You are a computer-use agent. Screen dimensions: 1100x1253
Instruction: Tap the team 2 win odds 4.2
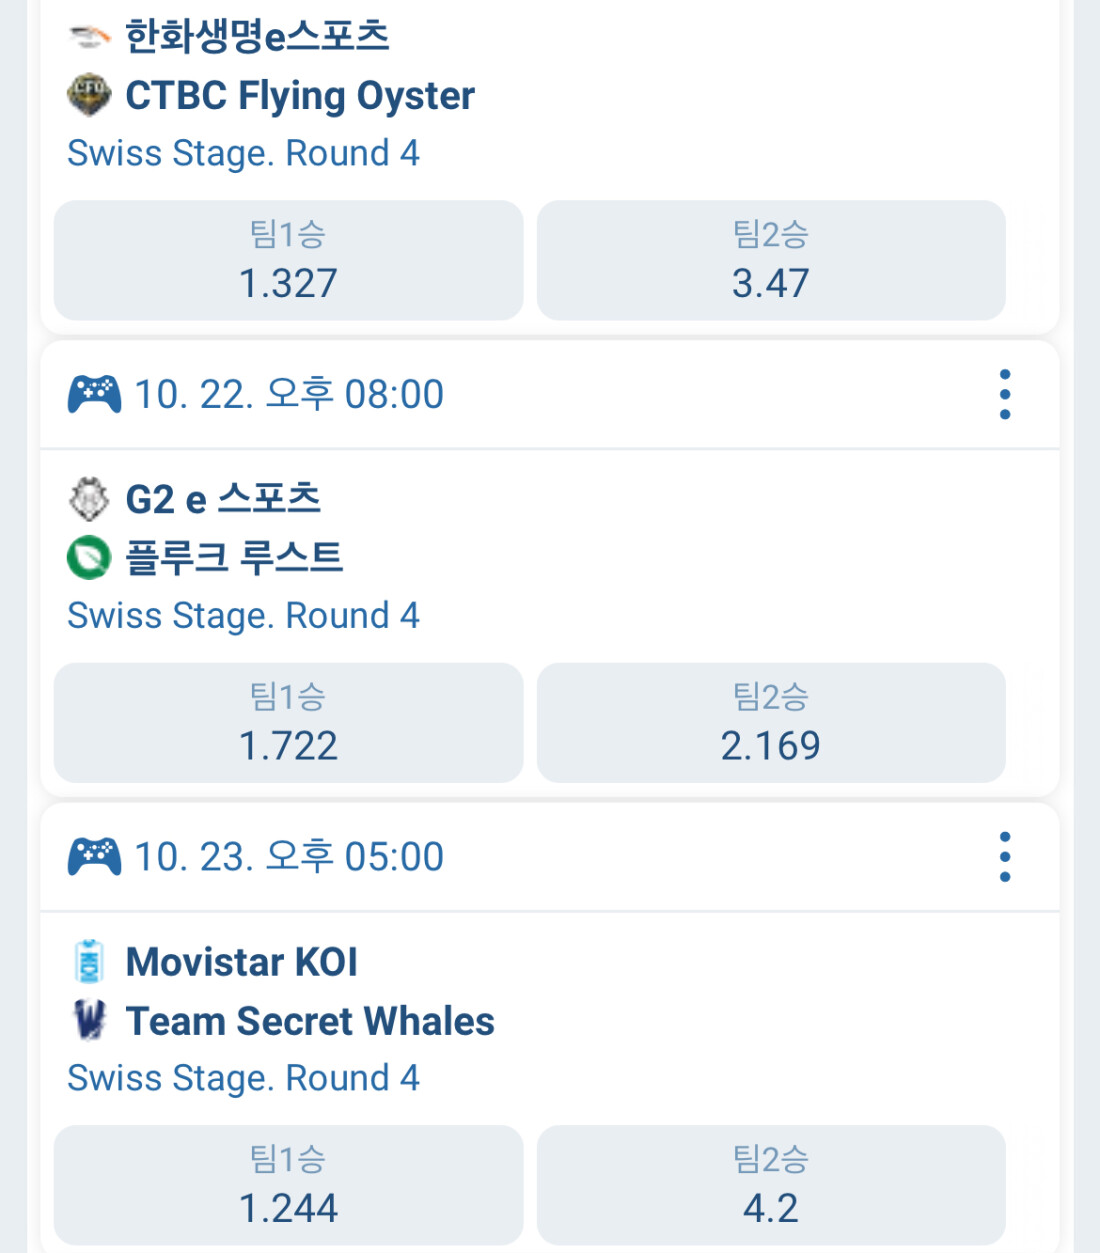770,1186
